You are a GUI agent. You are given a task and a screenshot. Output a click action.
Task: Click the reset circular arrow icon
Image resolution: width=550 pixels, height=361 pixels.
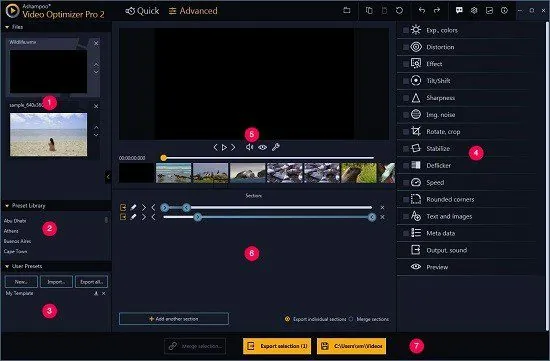pyautogui.click(x=399, y=11)
